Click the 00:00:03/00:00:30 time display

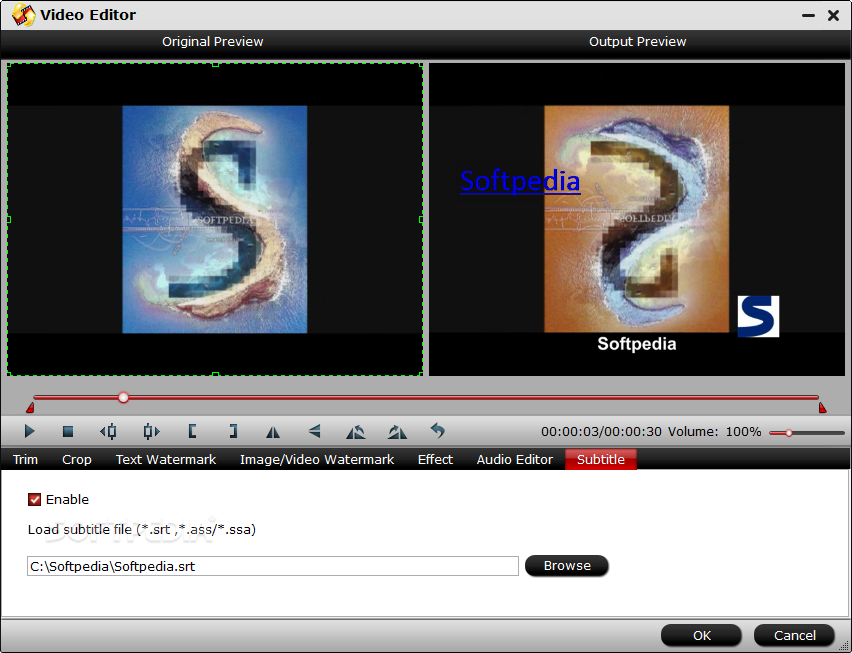pyautogui.click(x=601, y=432)
